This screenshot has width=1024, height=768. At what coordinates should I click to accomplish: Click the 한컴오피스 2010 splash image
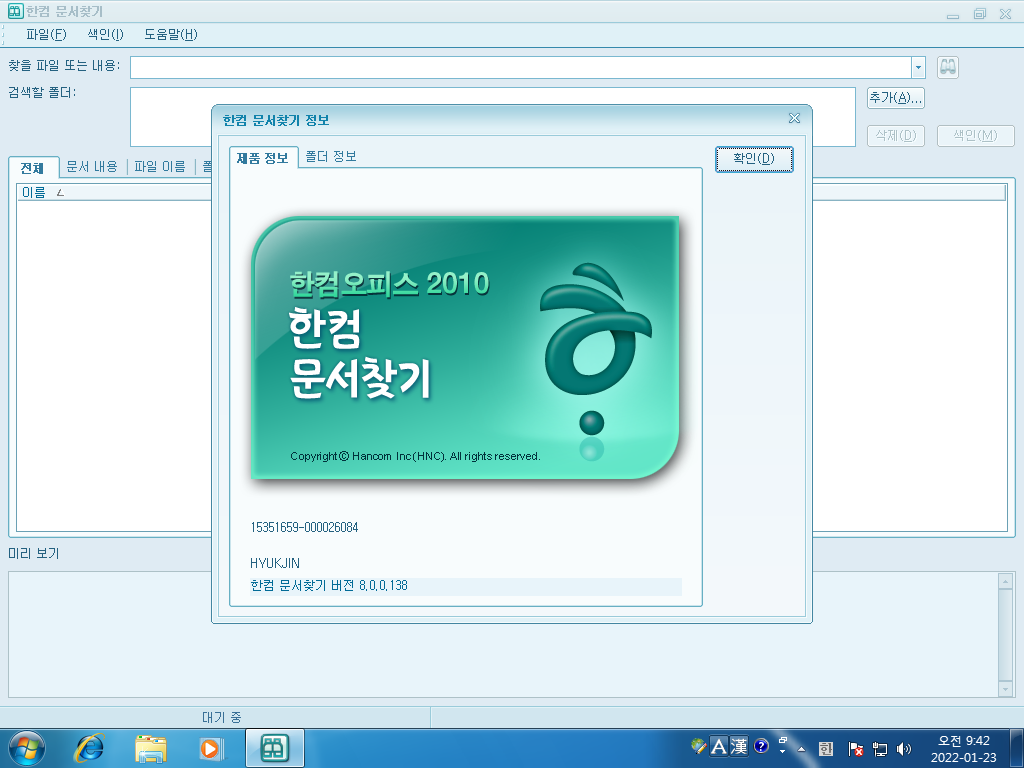point(465,347)
